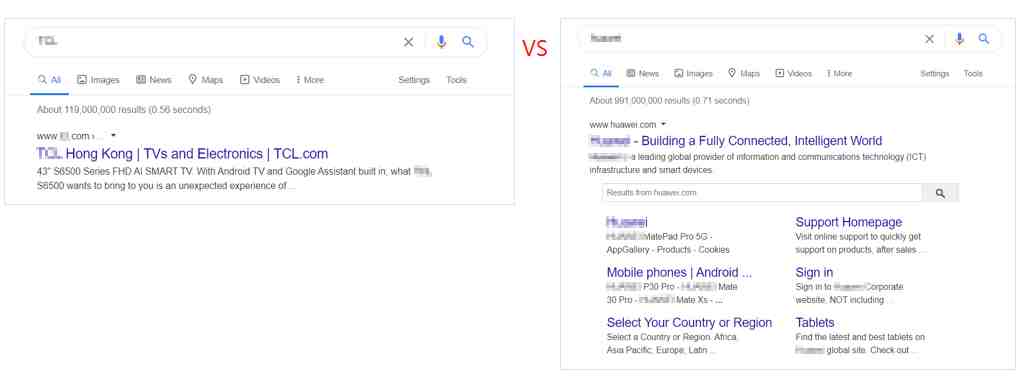Expand the More menu in left results
The height and width of the screenshot is (390, 1027).
click(310, 80)
